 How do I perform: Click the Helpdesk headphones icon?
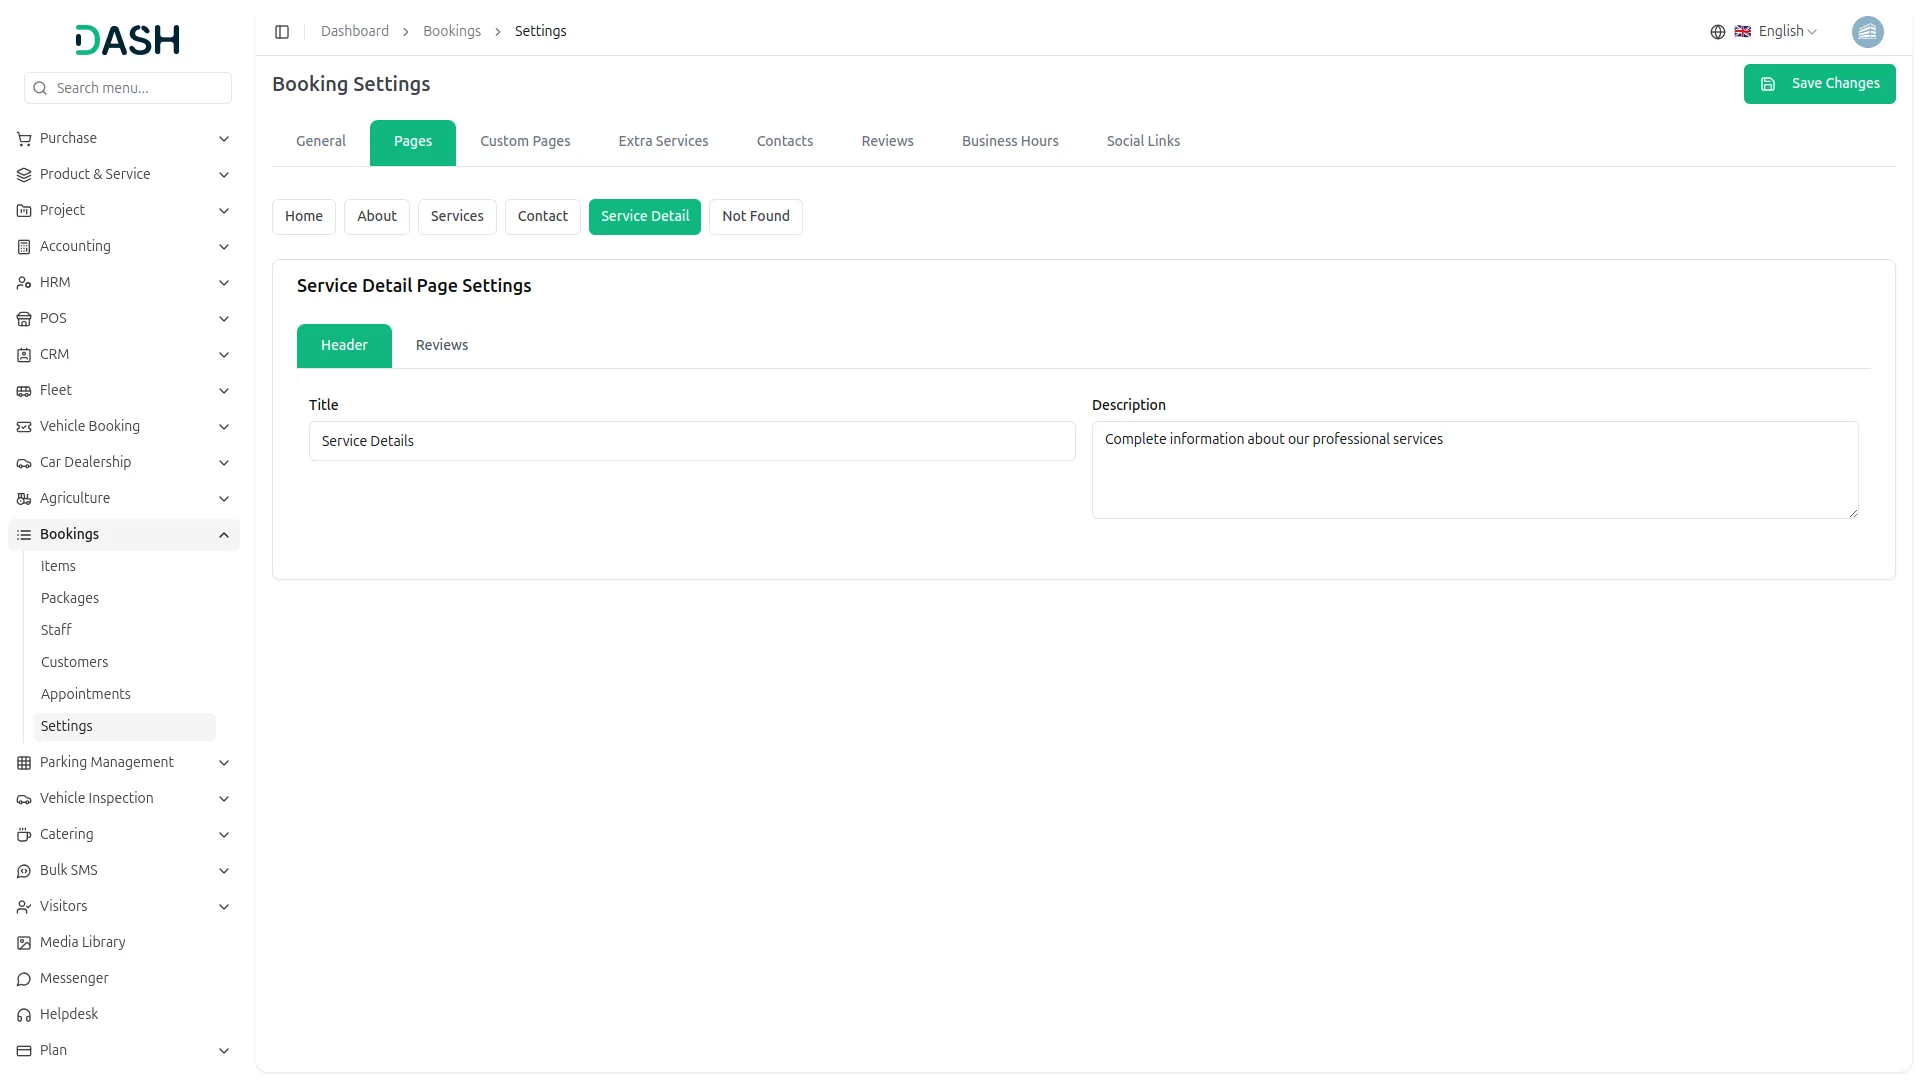[24, 1015]
